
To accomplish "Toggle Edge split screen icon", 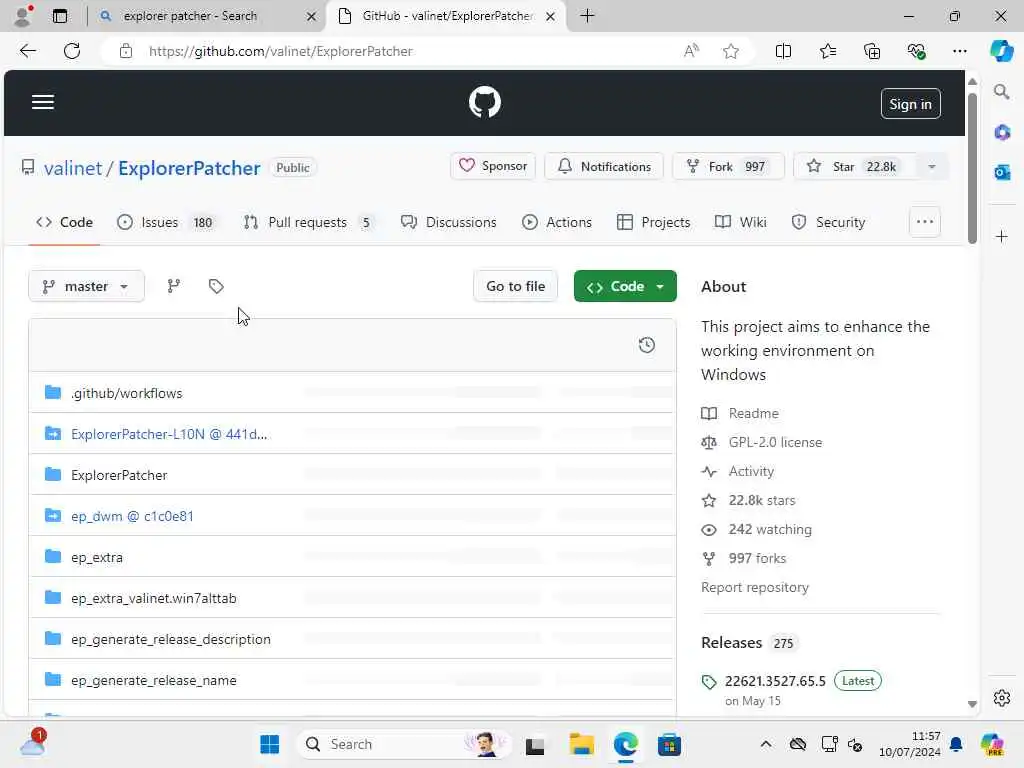I will click(x=783, y=51).
